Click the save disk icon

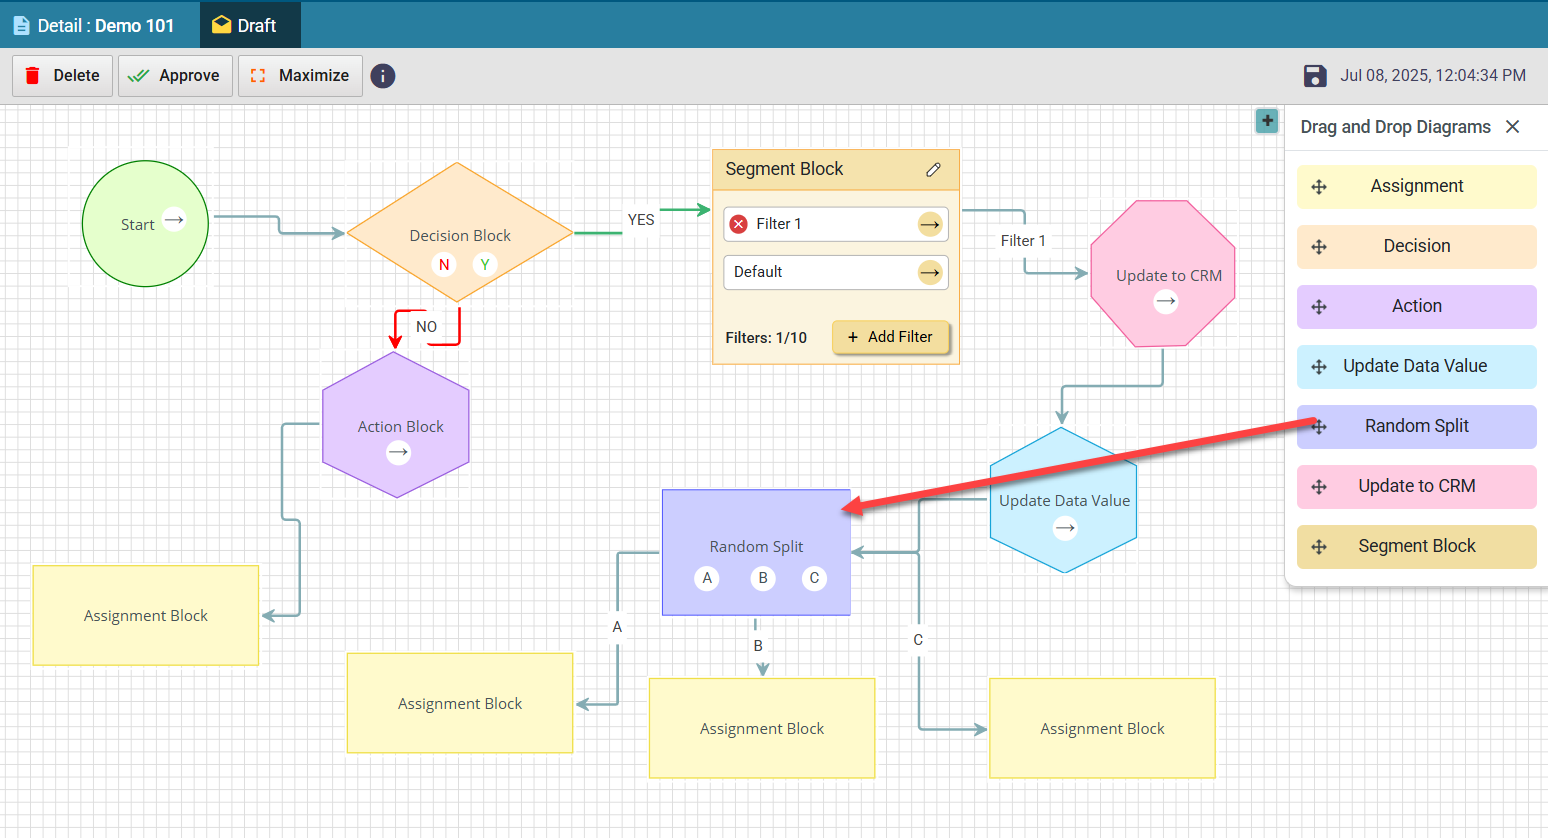click(x=1315, y=76)
